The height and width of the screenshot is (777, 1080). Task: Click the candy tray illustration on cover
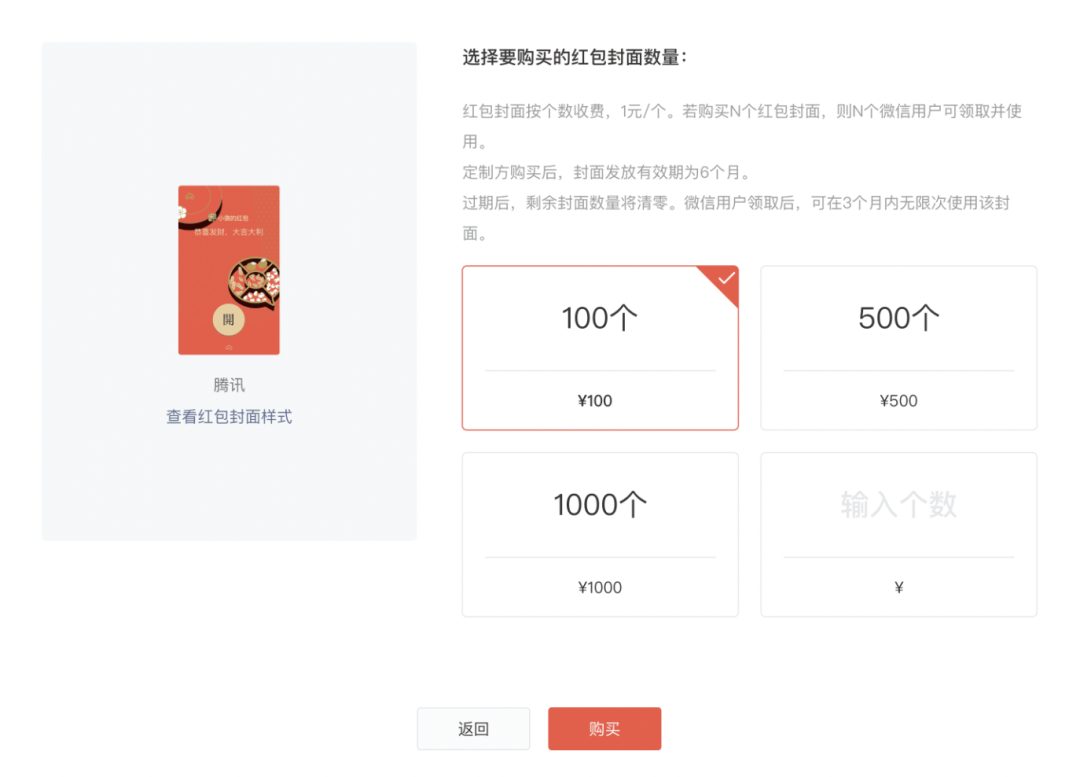point(254,283)
